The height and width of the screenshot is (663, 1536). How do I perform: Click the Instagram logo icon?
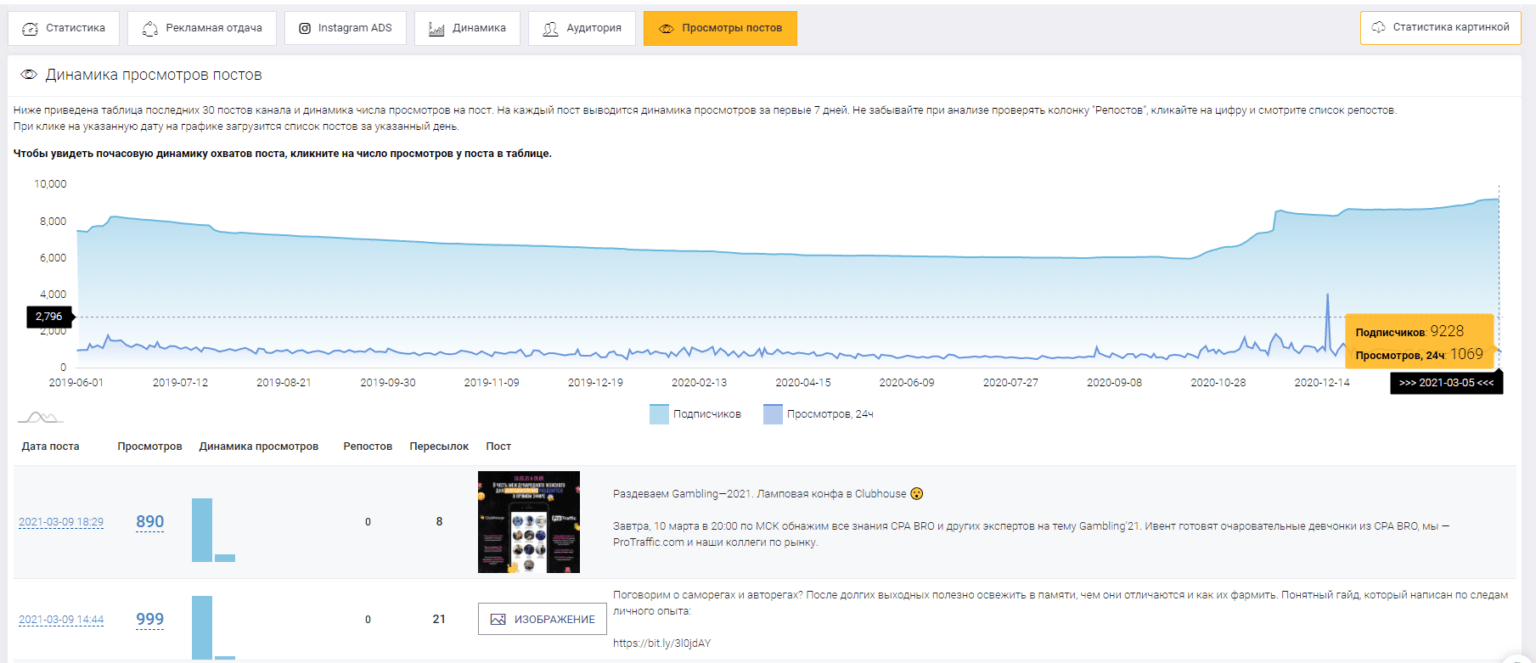(x=305, y=29)
